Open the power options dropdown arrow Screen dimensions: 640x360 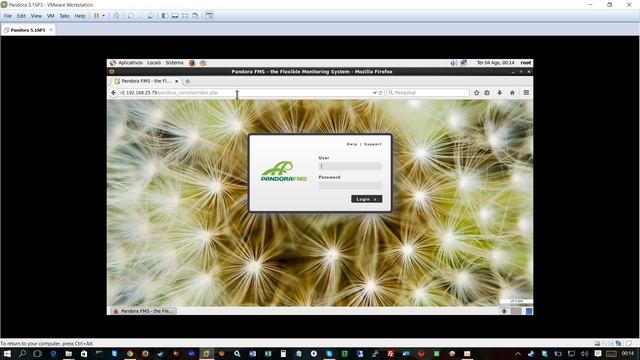pyautogui.click(x=103, y=16)
